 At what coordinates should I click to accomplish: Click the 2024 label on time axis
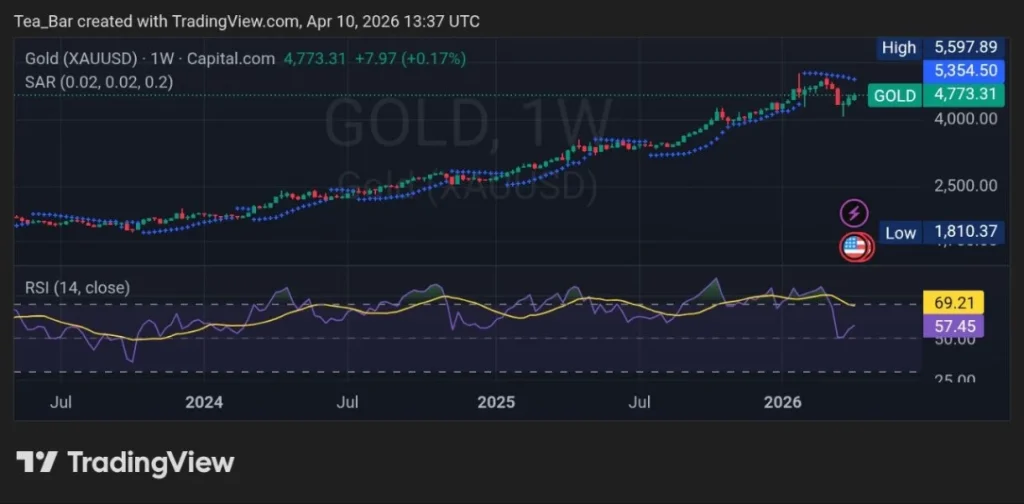point(204,402)
